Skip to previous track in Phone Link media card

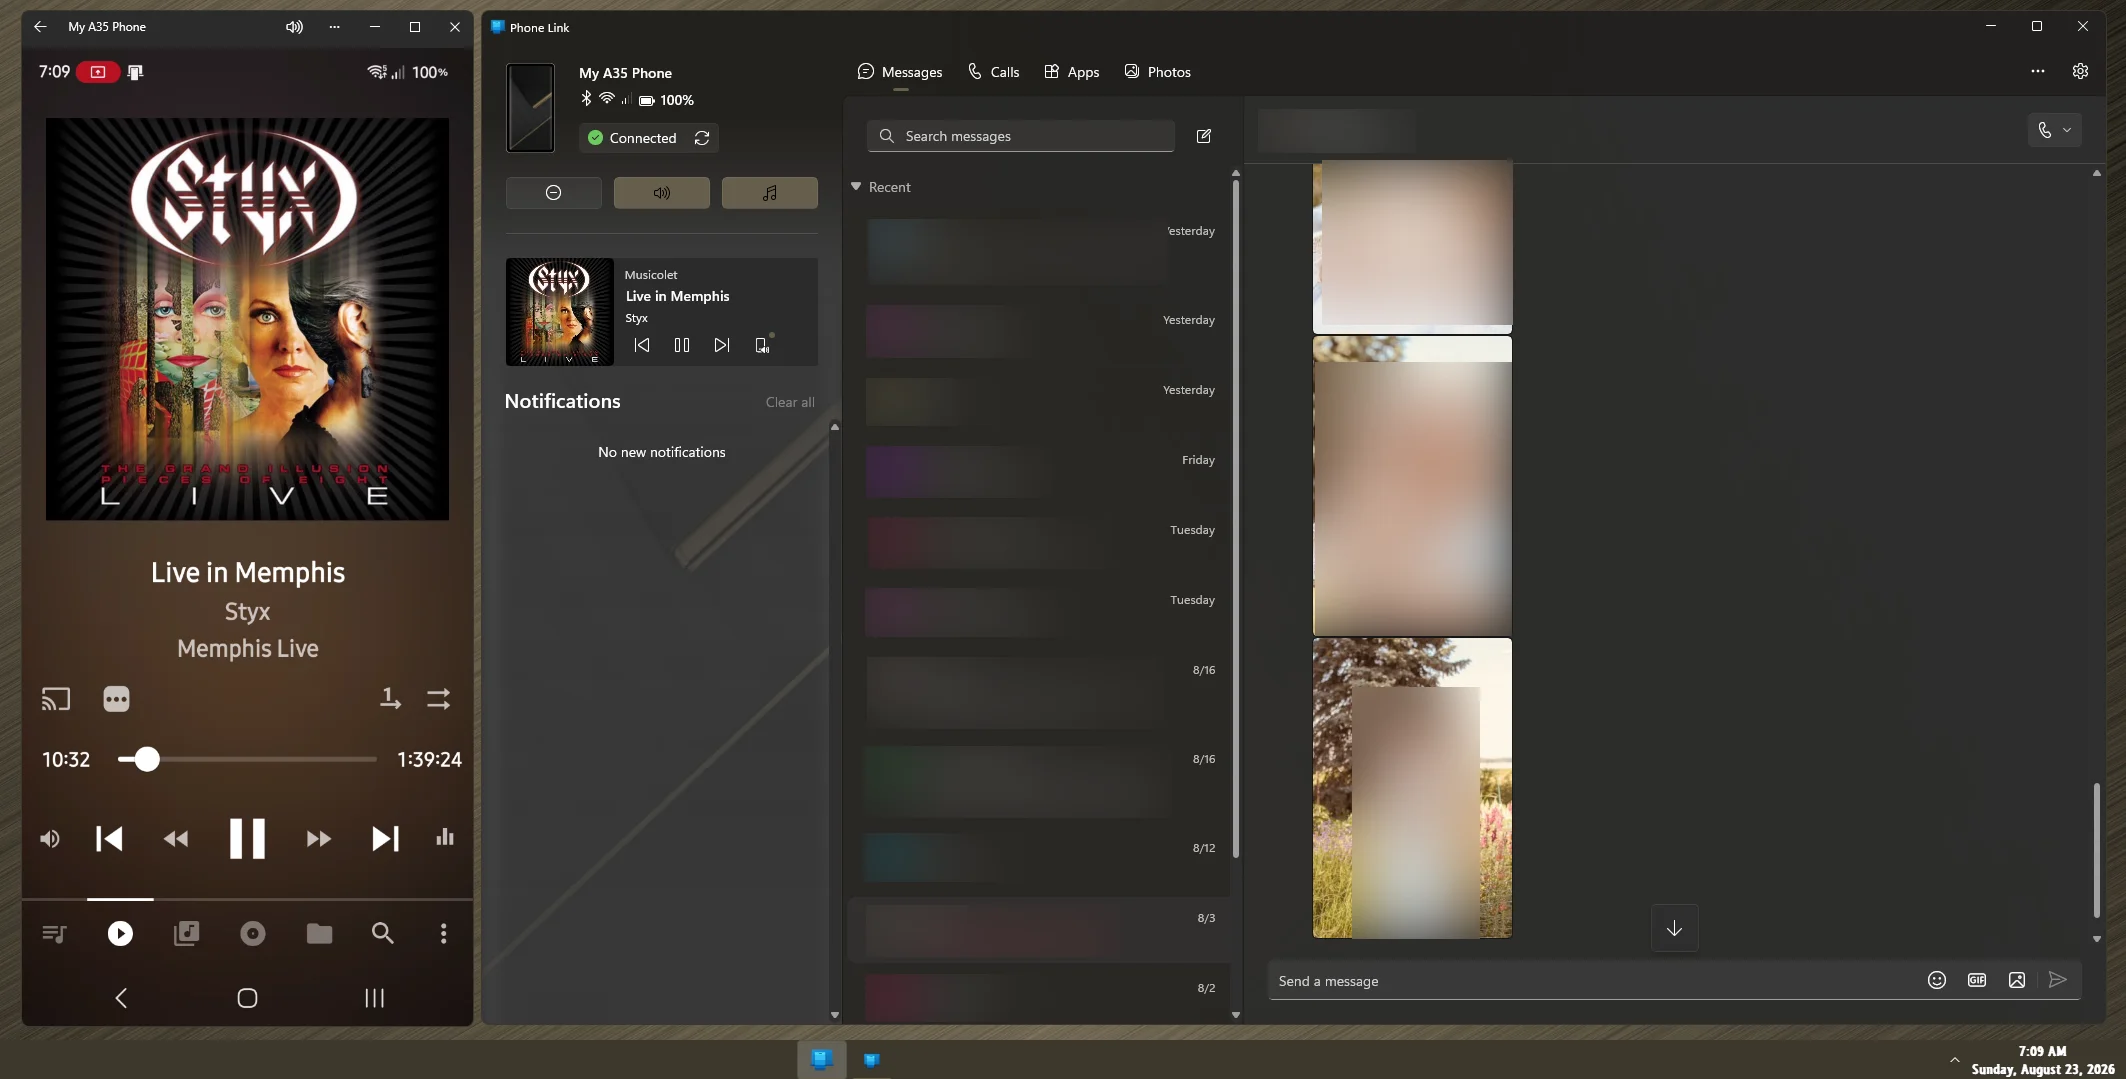642,345
